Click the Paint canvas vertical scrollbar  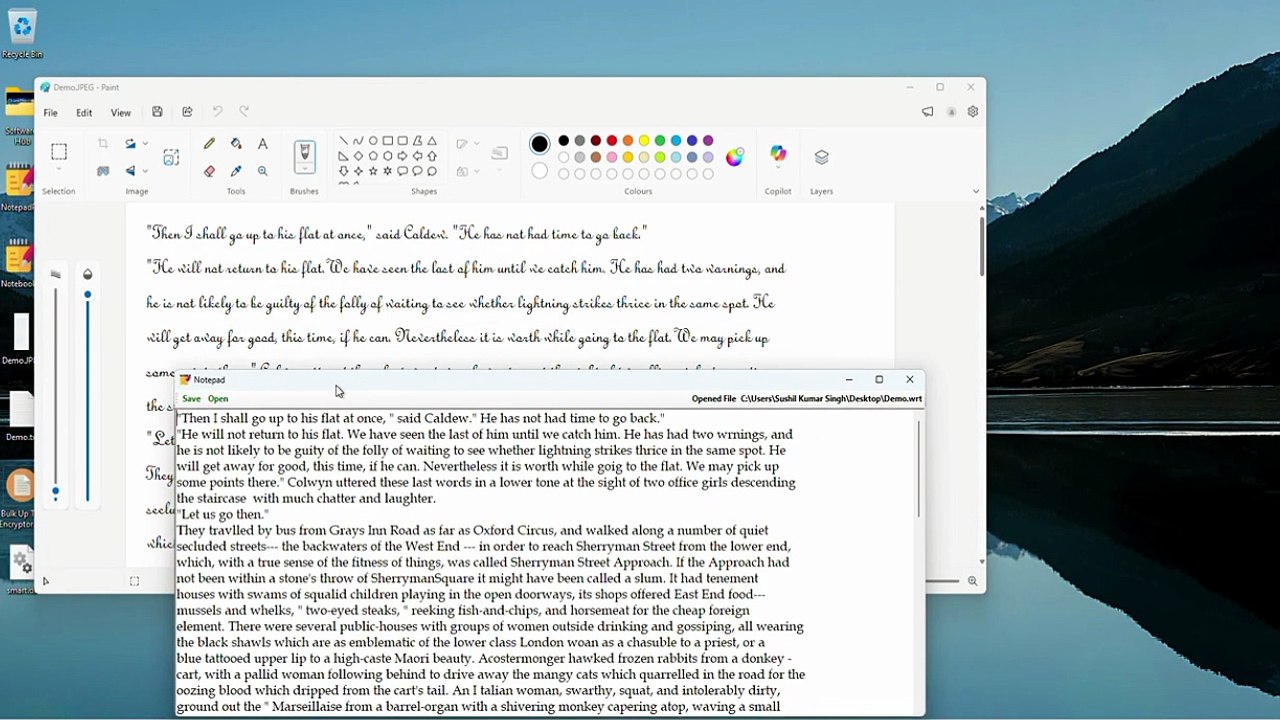(982, 245)
